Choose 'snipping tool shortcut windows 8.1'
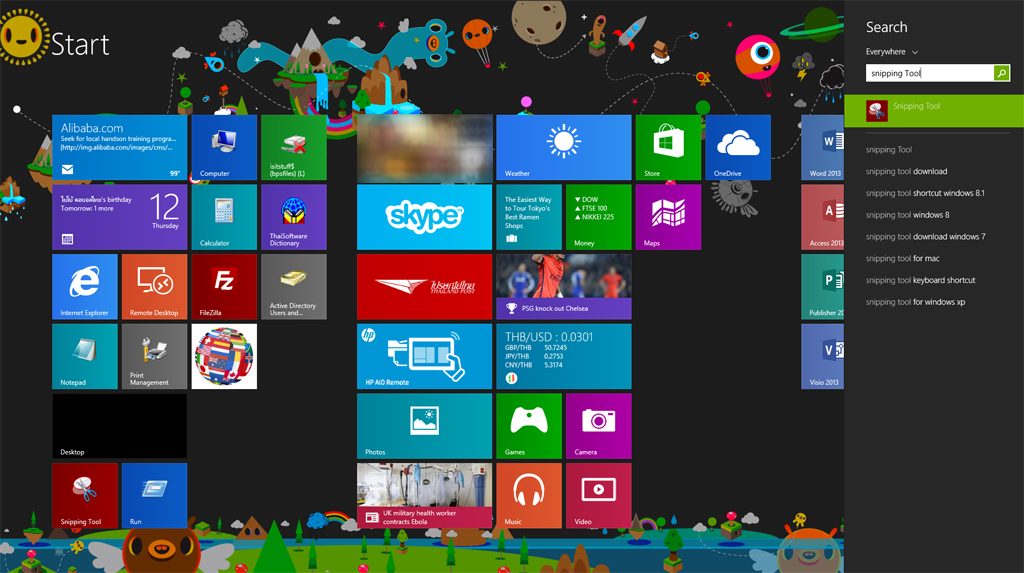 925,193
